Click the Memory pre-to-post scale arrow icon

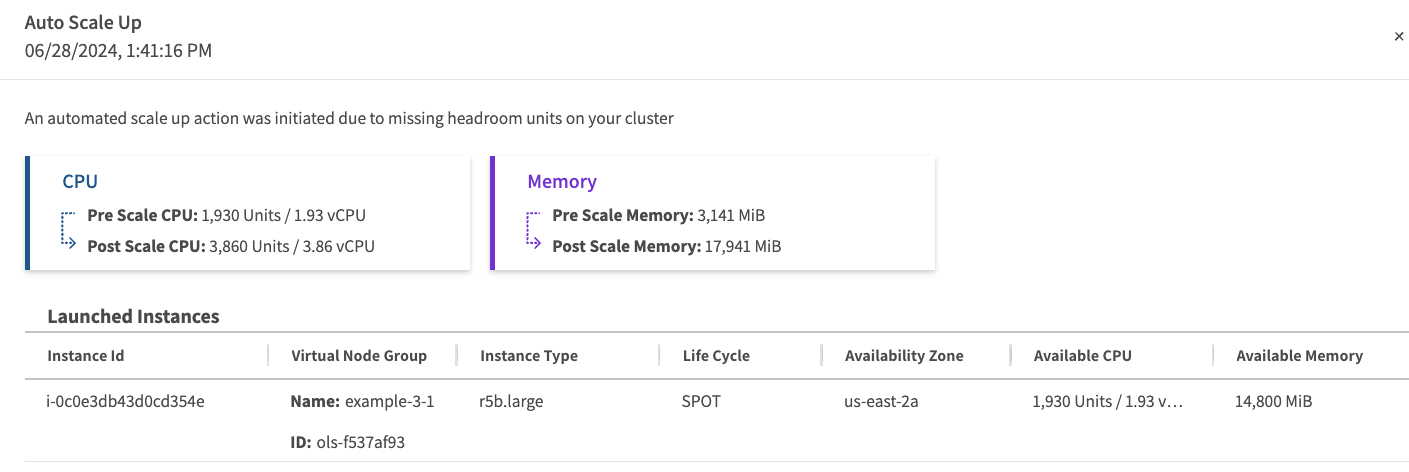pyautogui.click(x=534, y=229)
